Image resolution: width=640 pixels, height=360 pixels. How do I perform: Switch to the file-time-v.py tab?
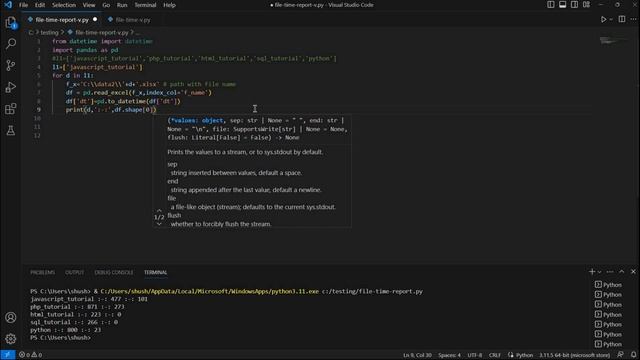(133, 20)
